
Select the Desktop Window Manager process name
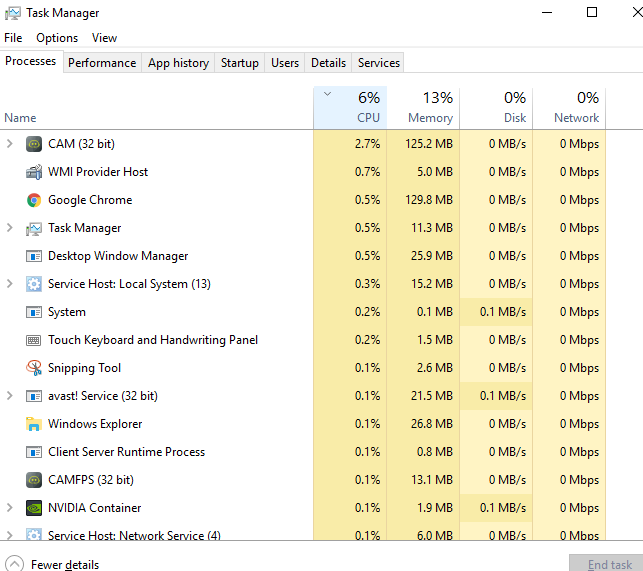tap(118, 256)
